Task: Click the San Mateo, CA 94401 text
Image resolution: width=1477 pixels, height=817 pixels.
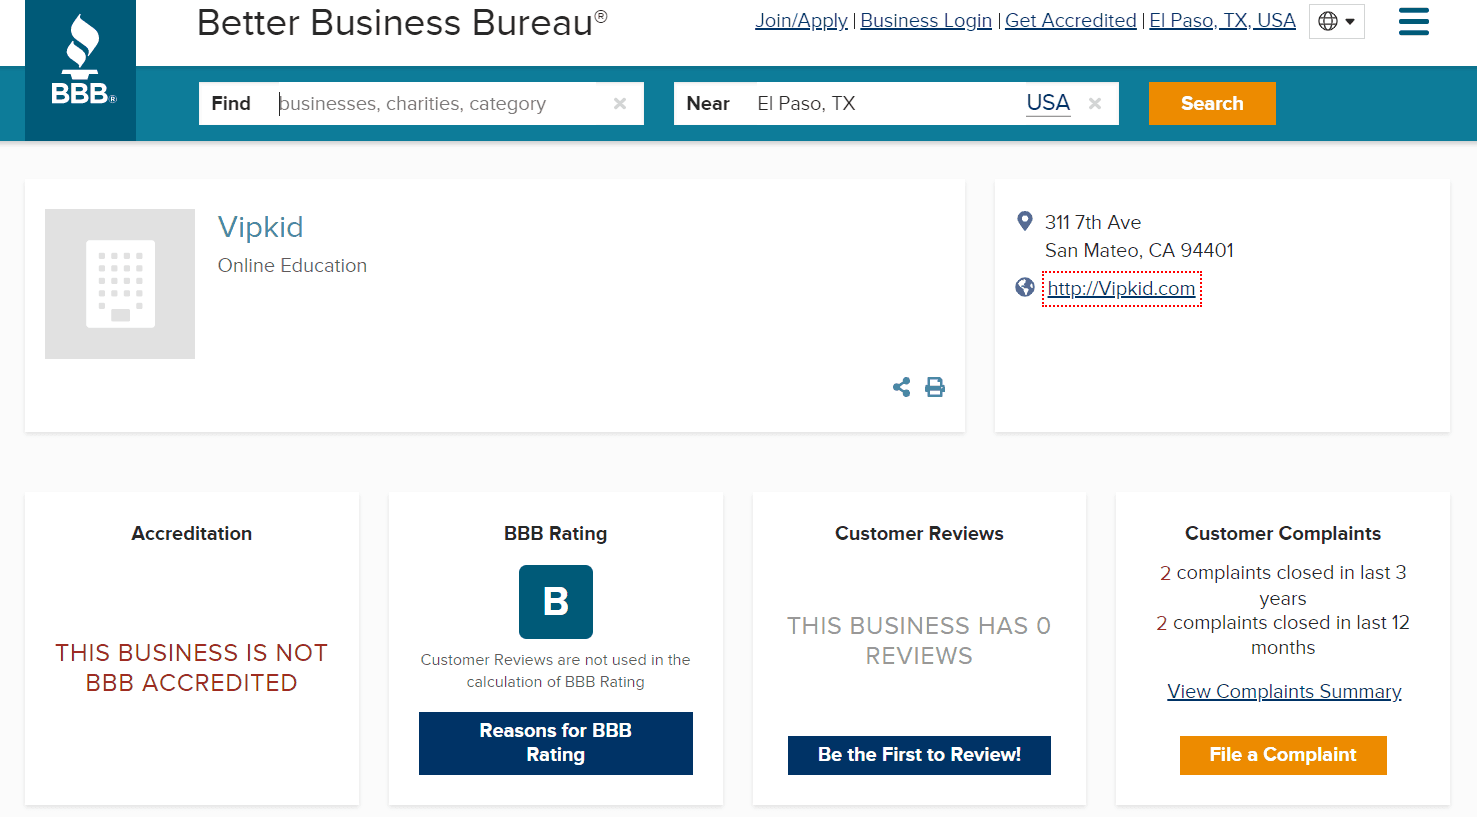Action: tap(1139, 250)
